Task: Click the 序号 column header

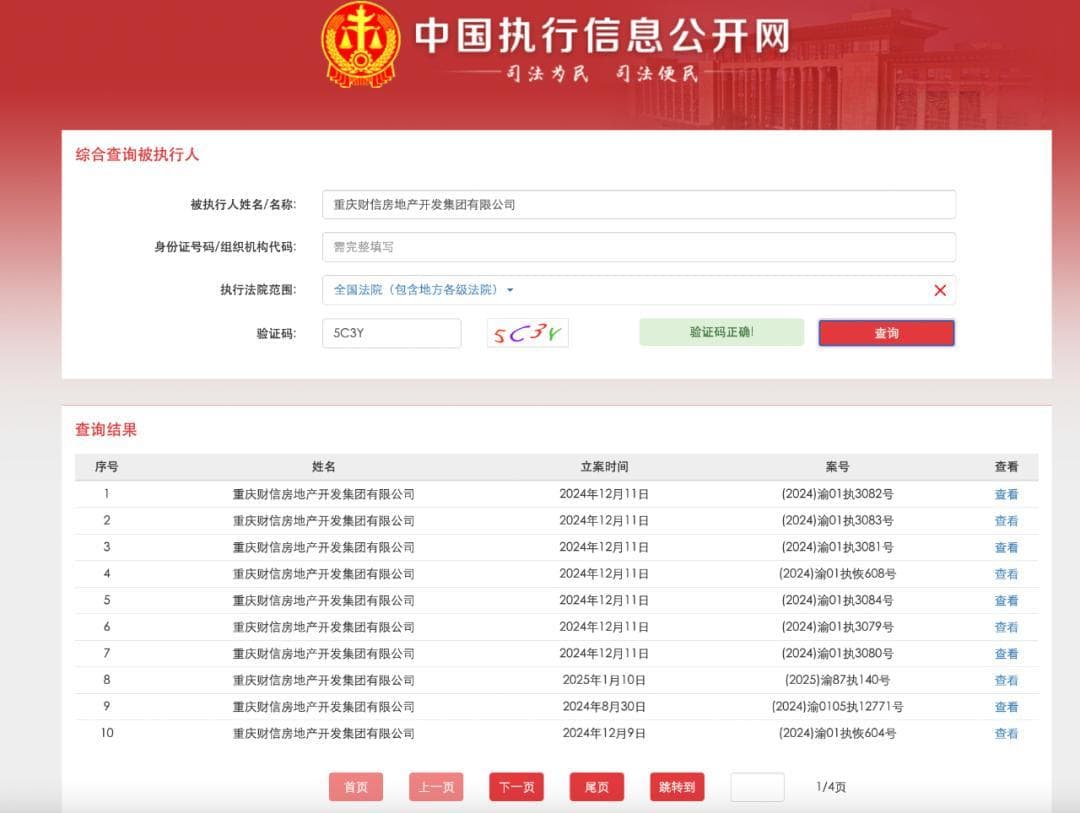Action: point(107,466)
